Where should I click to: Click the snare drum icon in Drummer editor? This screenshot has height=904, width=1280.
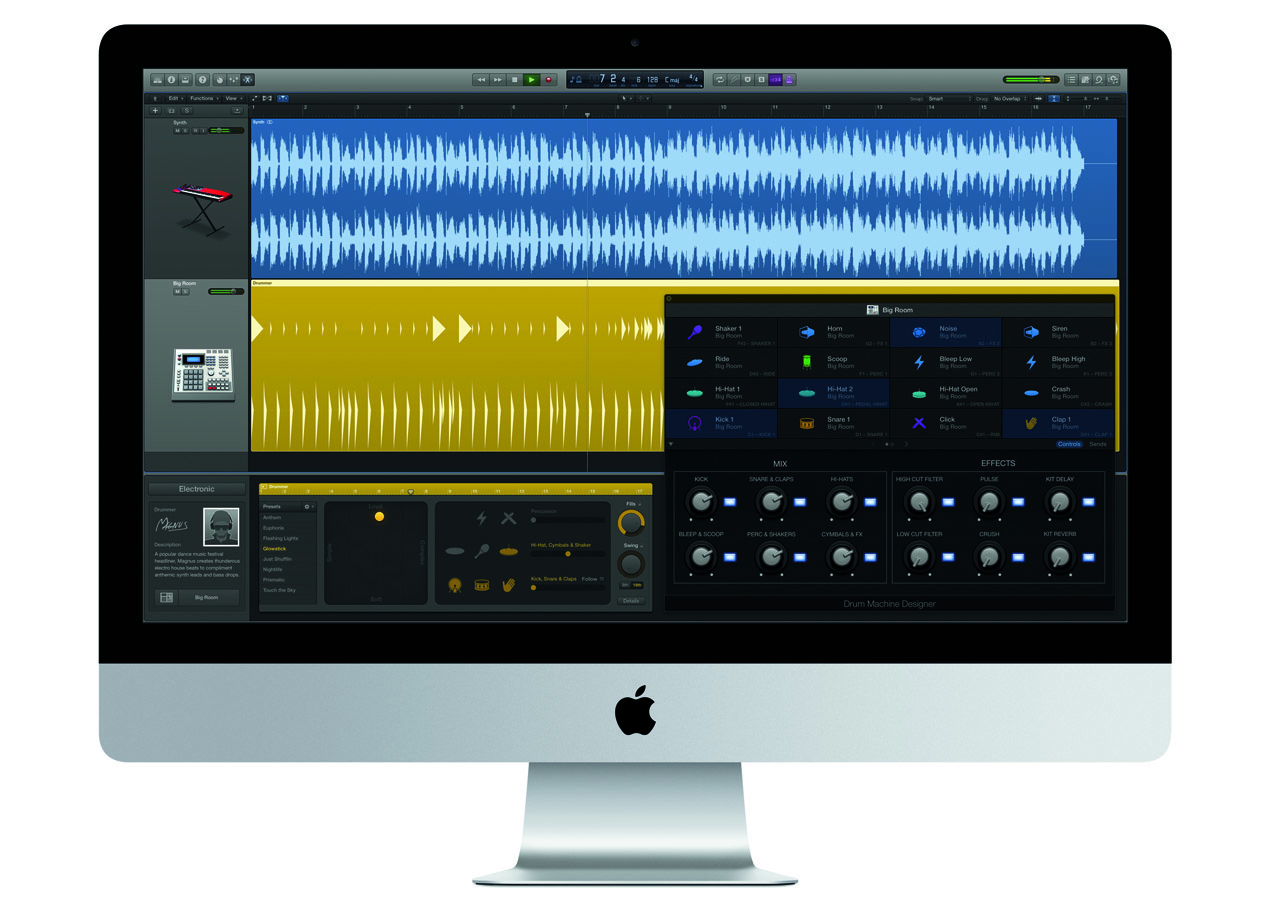(x=482, y=585)
